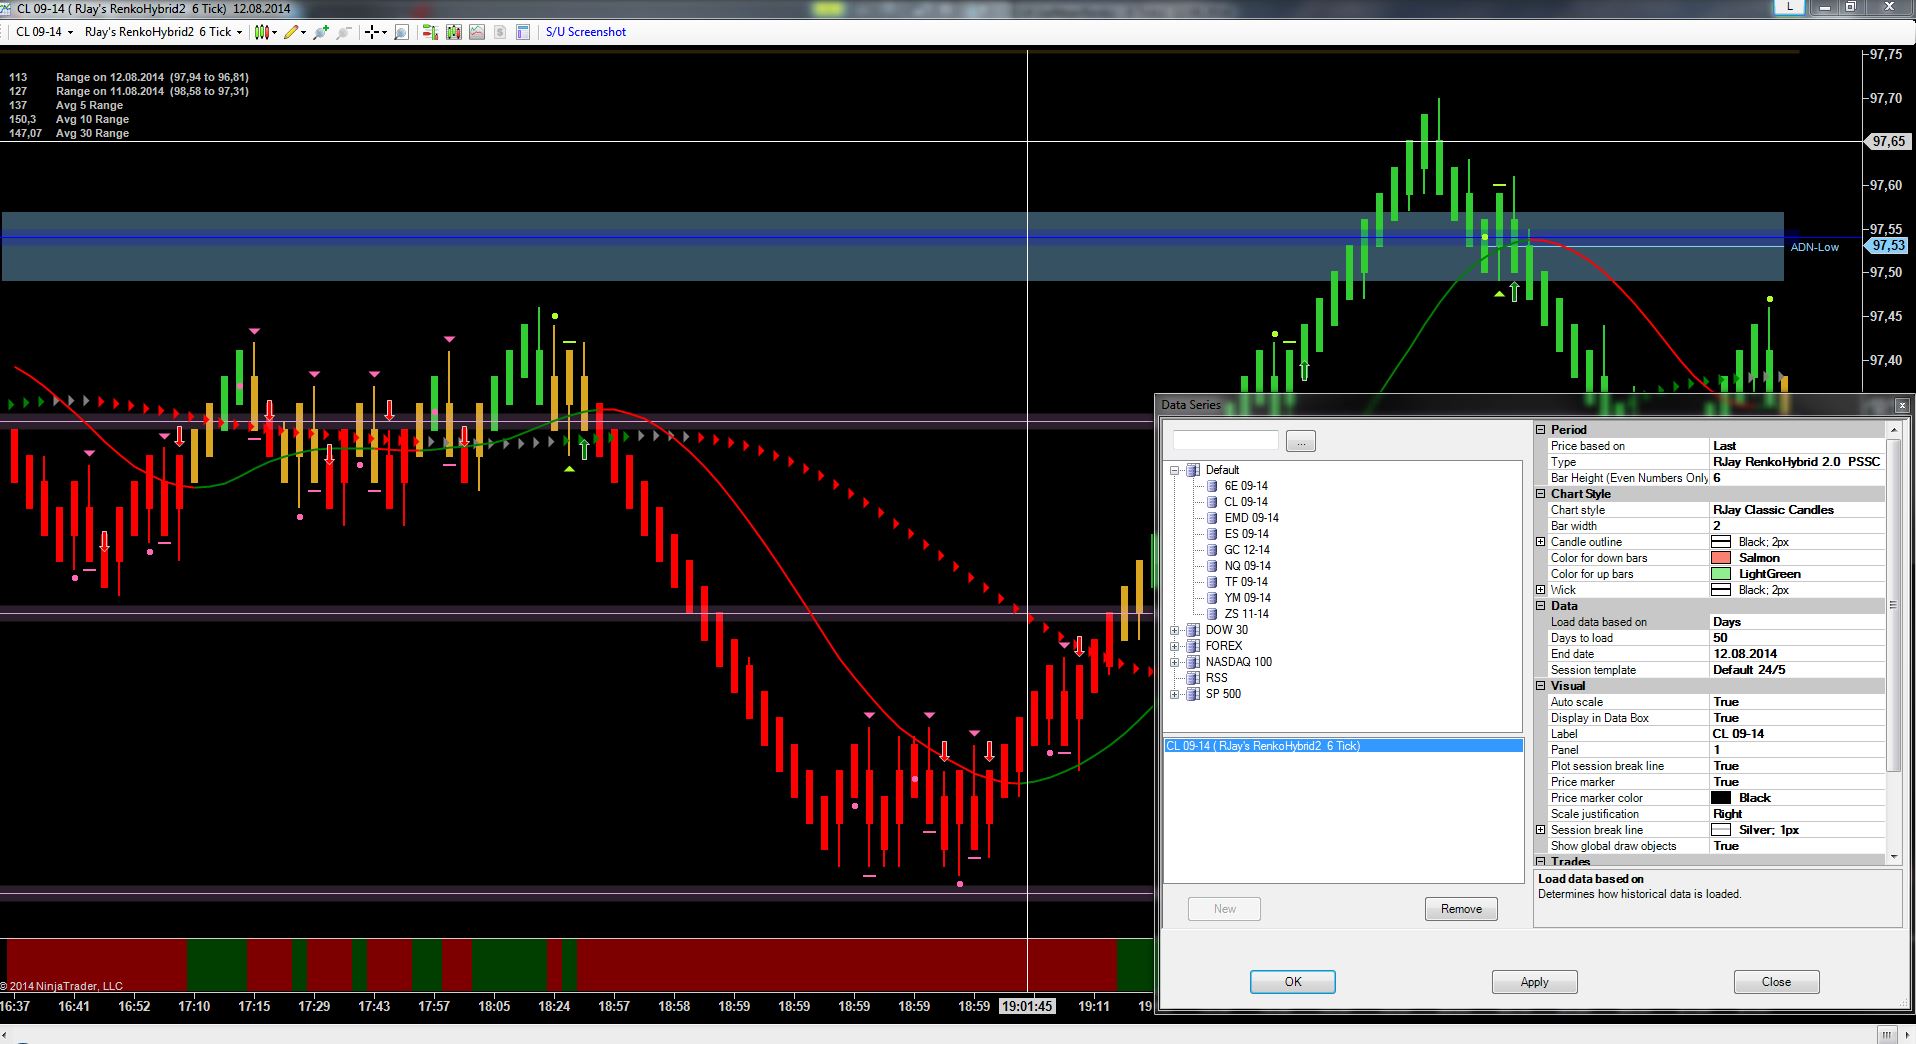
Task: Click the Plot session break line True value
Action: [x=1797, y=766]
